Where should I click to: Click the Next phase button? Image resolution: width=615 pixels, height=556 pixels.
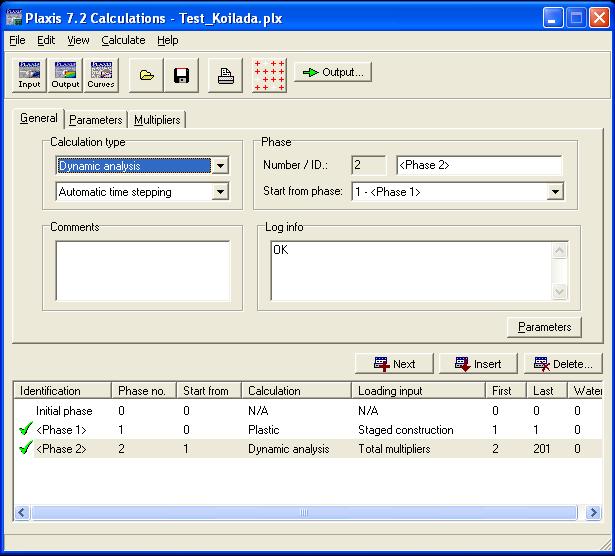(394, 364)
